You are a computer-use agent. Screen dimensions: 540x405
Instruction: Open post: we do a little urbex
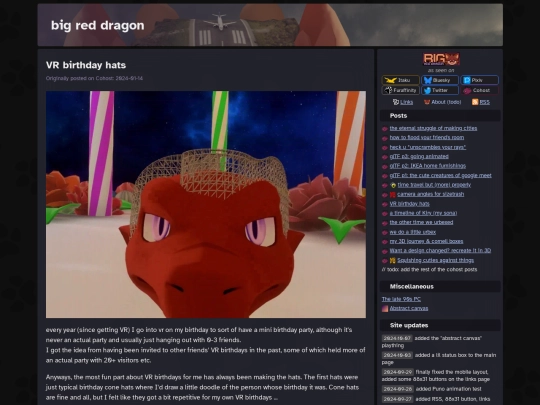point(413,232)
